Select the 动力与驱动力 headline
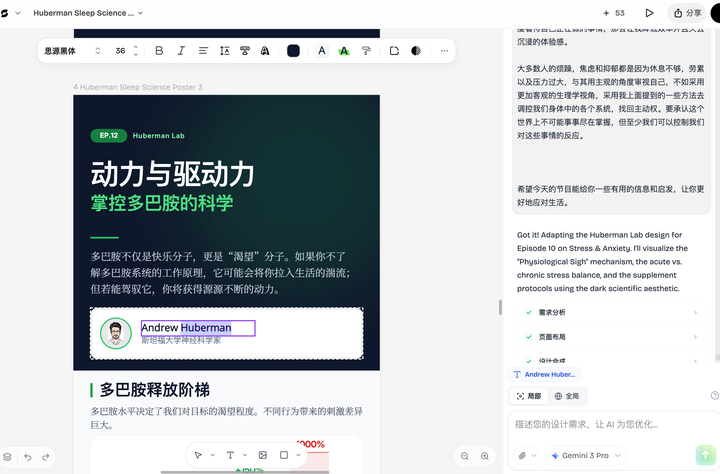 pos(172,174)
